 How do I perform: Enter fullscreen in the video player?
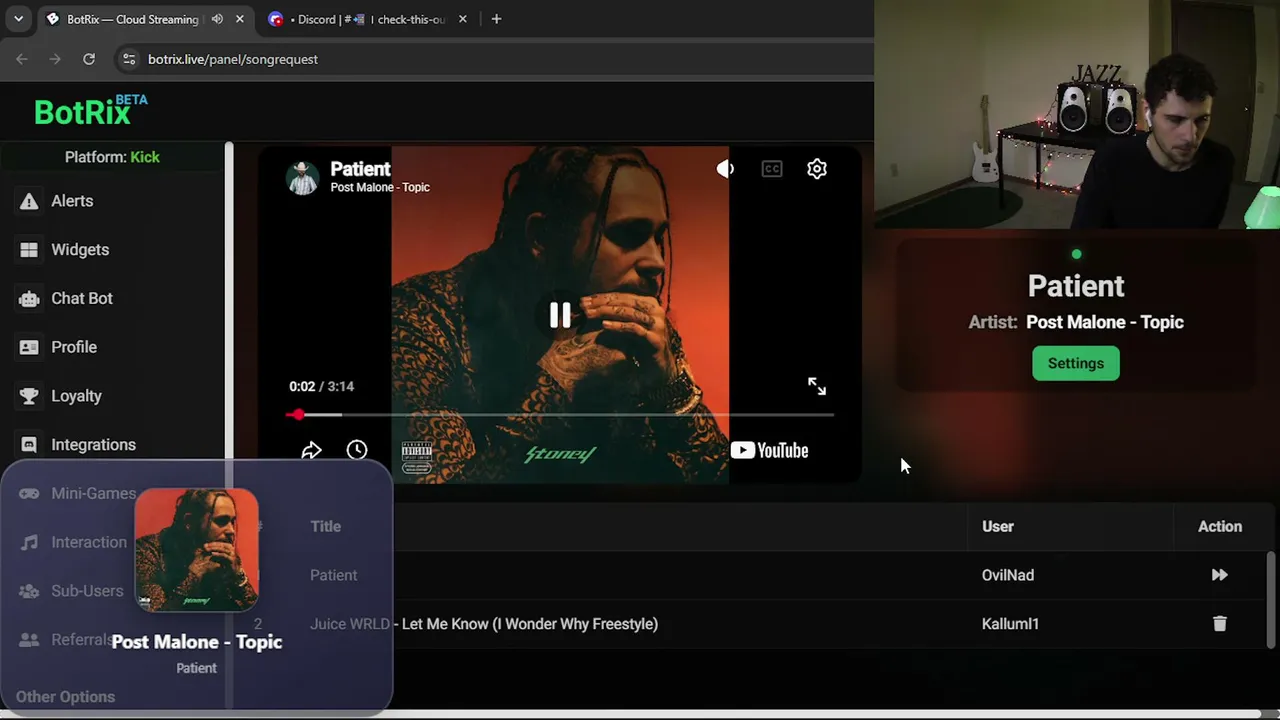tap(817, 386)
